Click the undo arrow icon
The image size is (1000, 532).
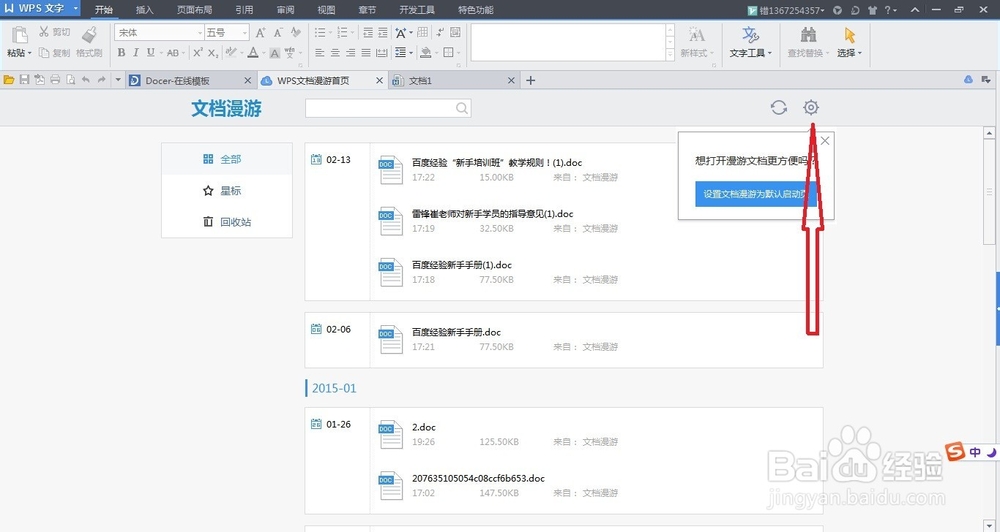coord(85,80)
